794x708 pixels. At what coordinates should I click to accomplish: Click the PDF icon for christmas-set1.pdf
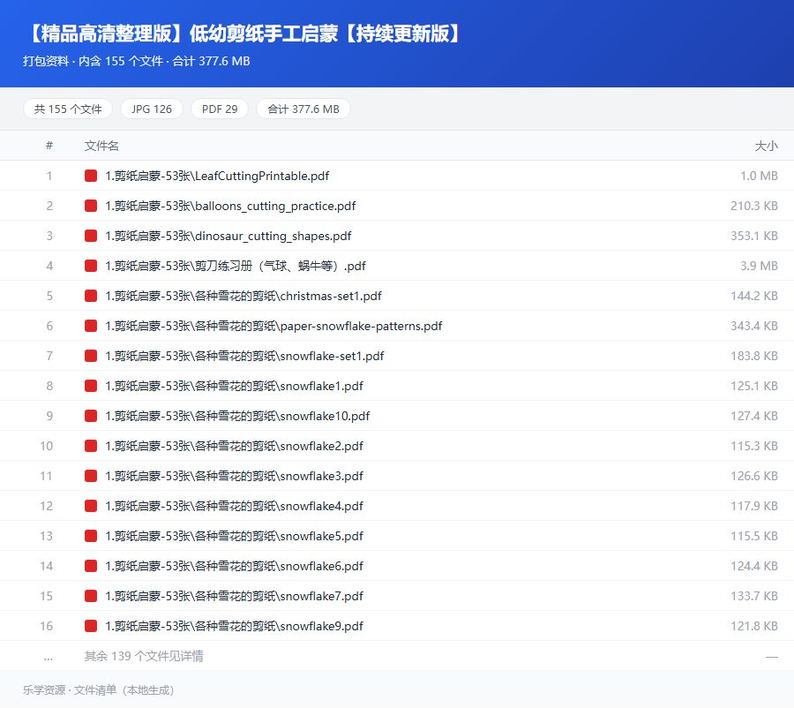pos(91,296)
